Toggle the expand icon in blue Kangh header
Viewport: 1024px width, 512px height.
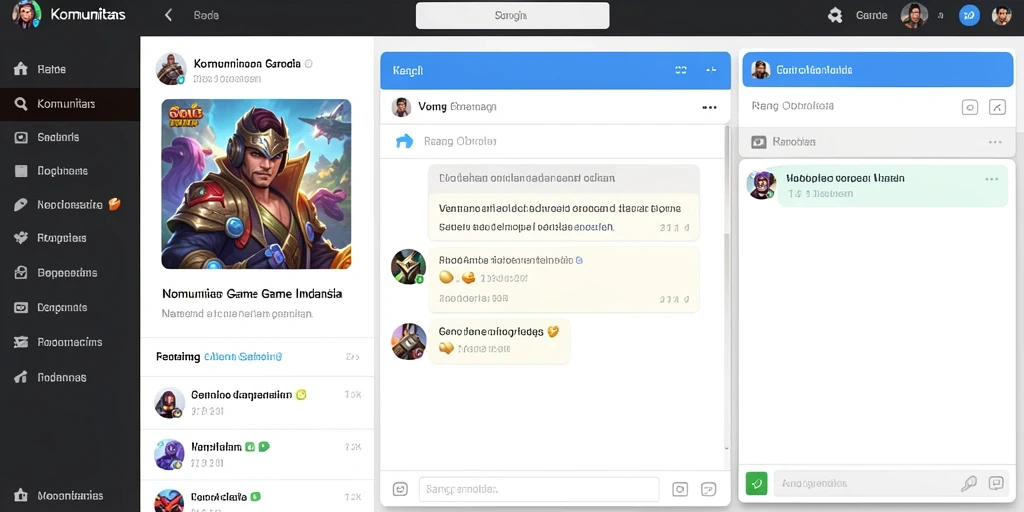(x=681, y=70)
